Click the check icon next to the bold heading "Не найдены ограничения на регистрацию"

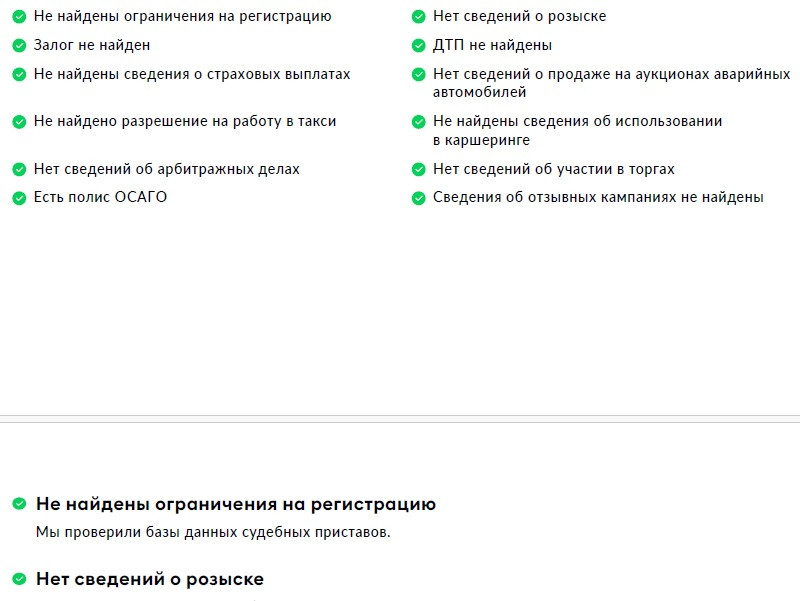click(x=18, y=504)
